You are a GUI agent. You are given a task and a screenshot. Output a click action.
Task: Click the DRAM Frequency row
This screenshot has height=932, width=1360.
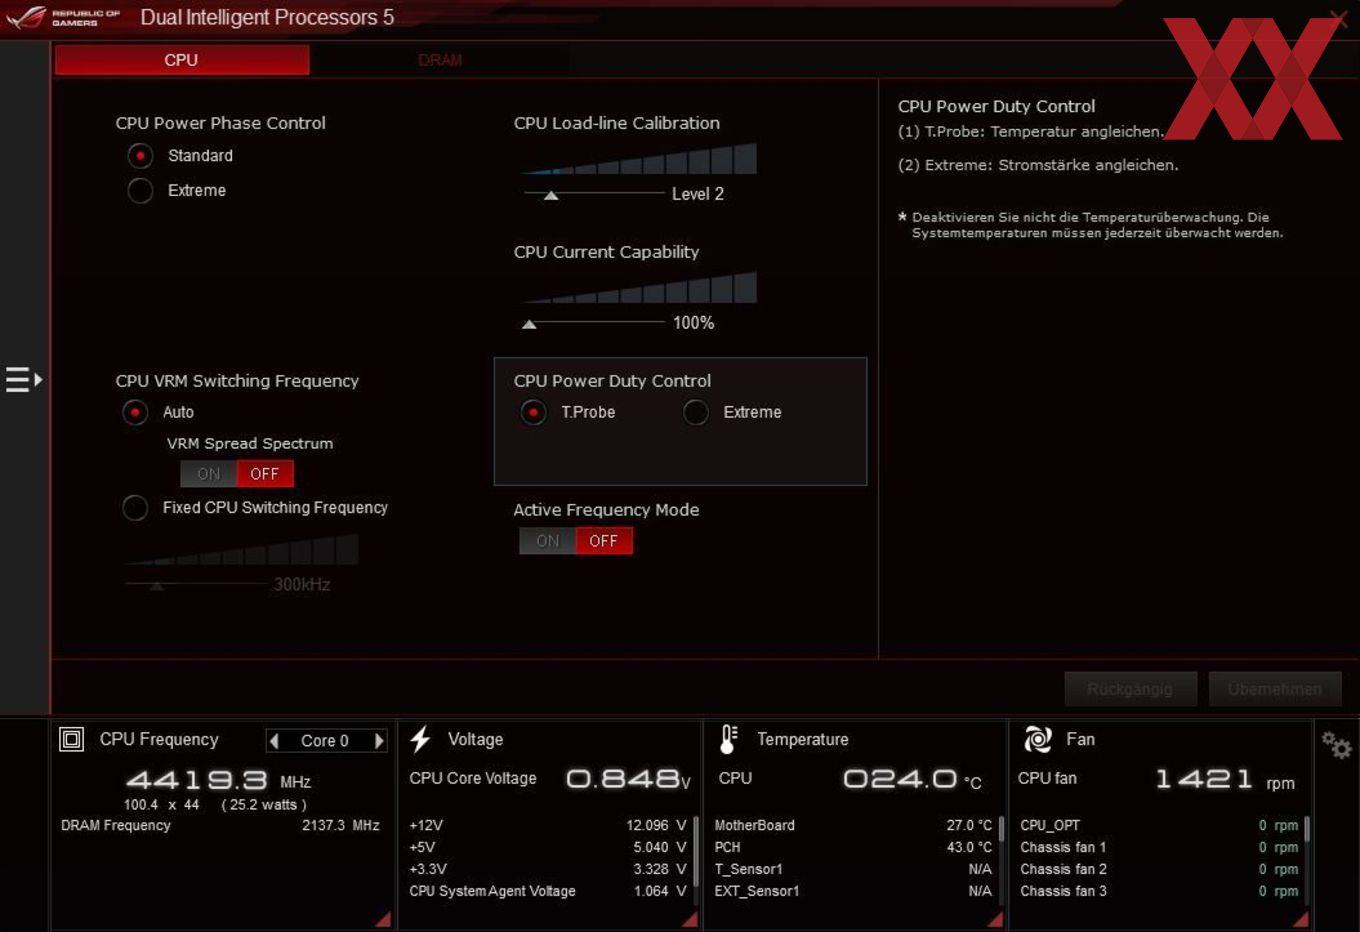point(220,825)
